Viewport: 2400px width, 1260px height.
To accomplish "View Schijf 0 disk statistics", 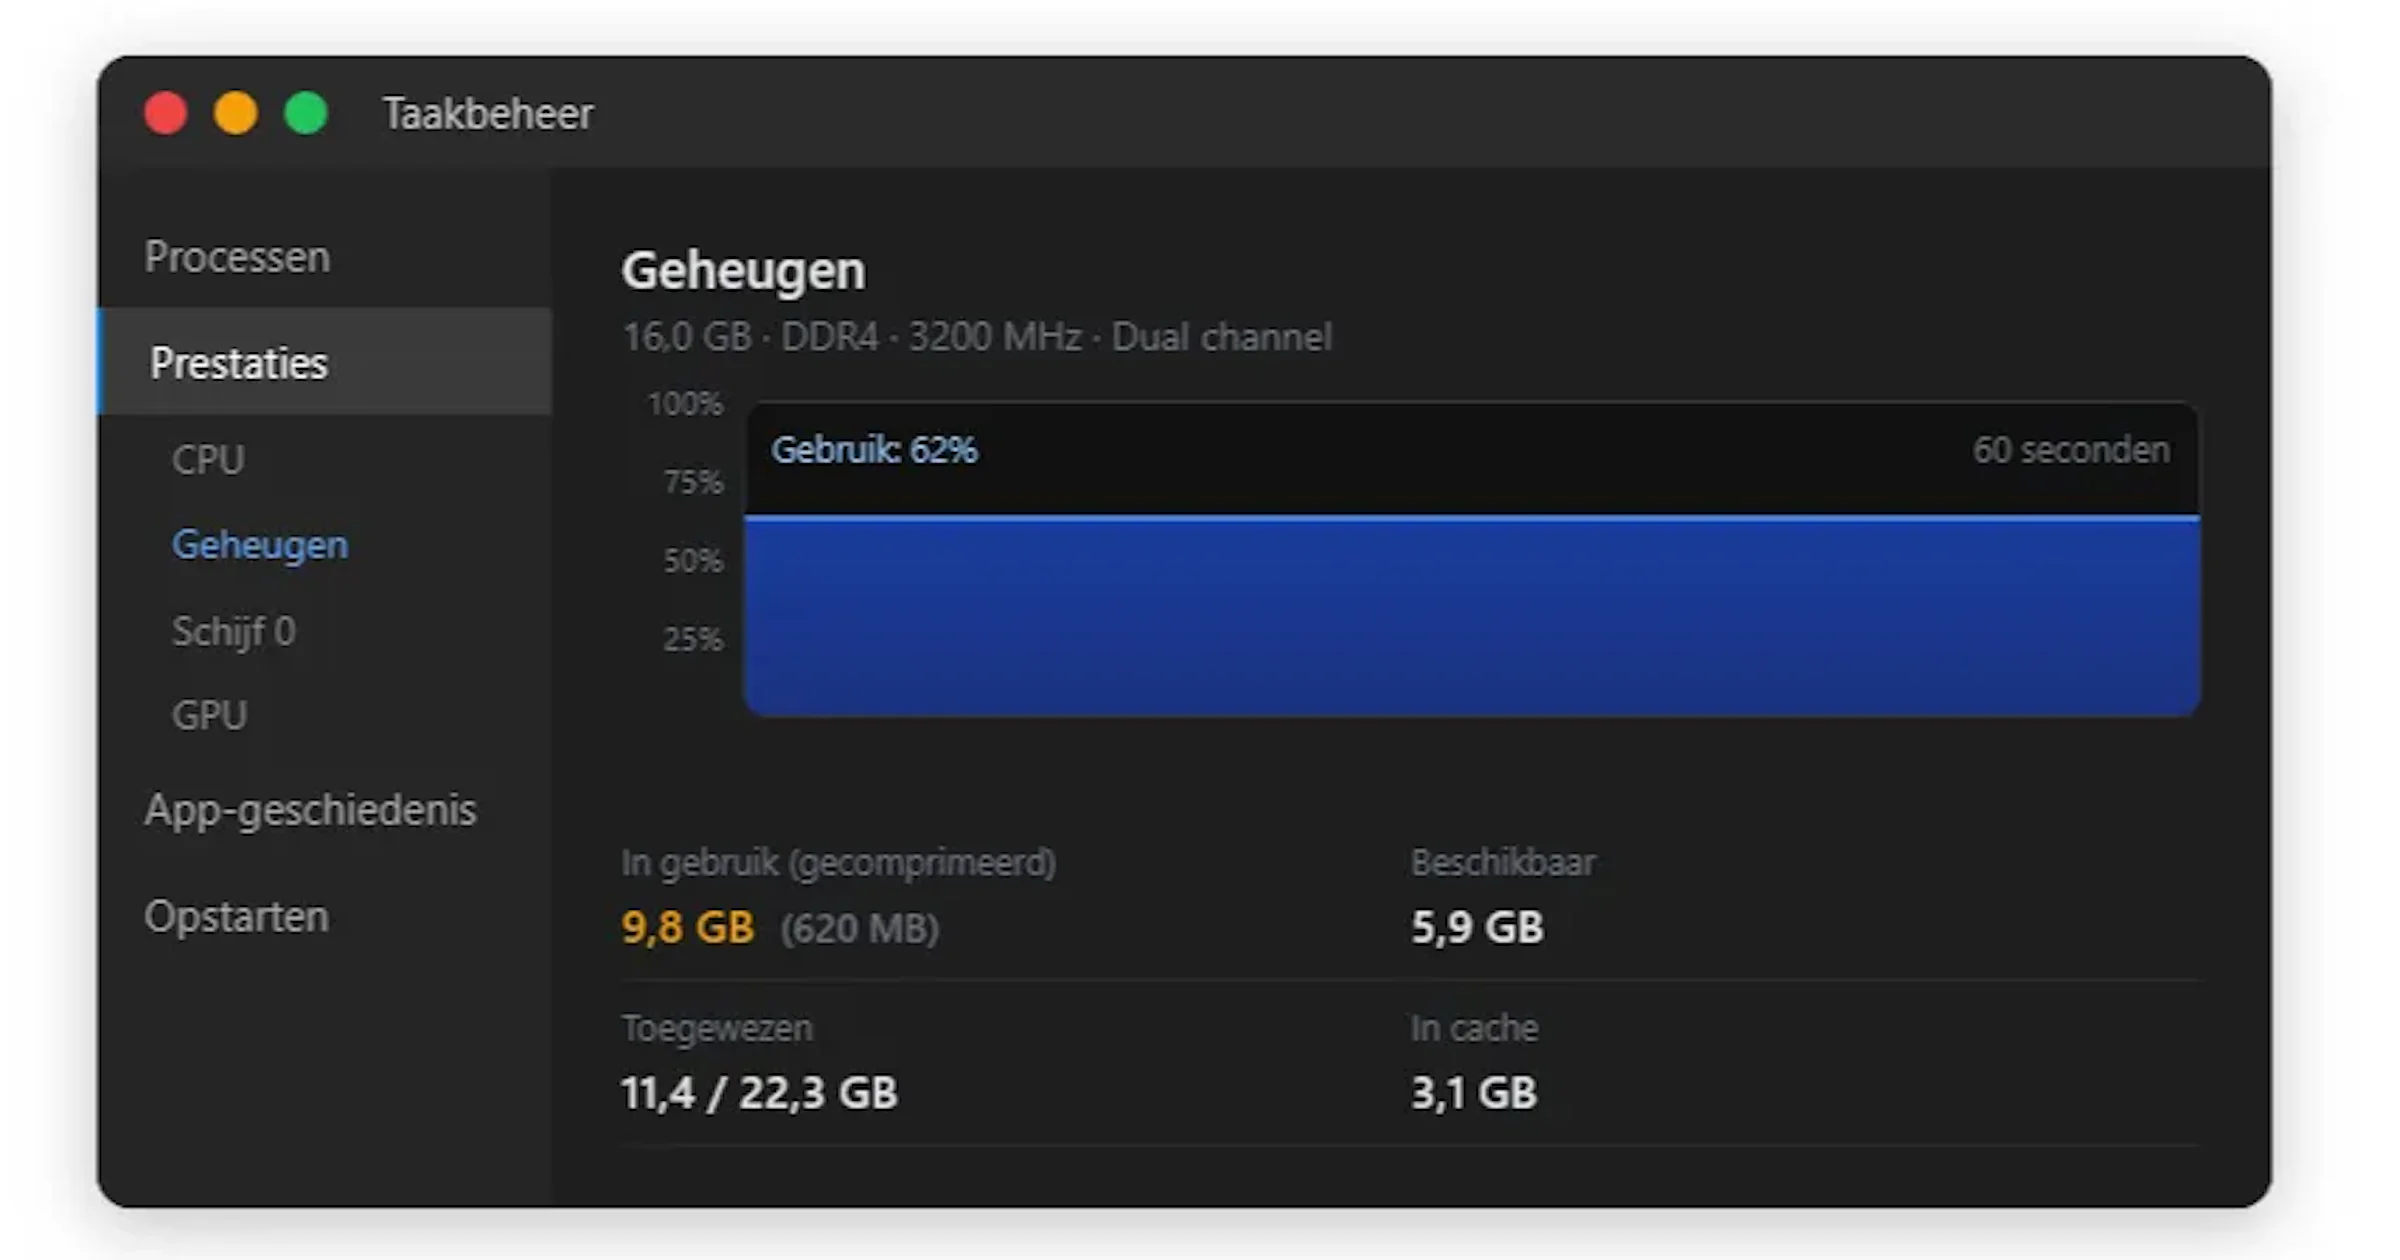I will 233,630.
